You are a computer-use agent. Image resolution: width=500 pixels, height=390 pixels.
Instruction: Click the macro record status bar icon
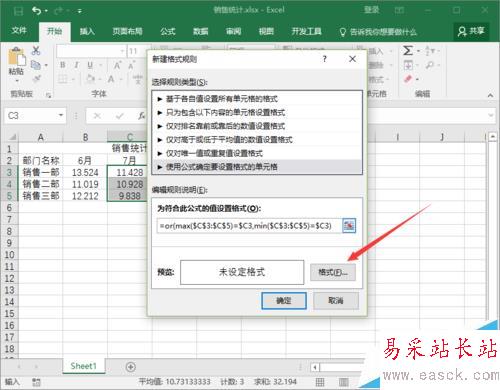(x=36, y=382)
